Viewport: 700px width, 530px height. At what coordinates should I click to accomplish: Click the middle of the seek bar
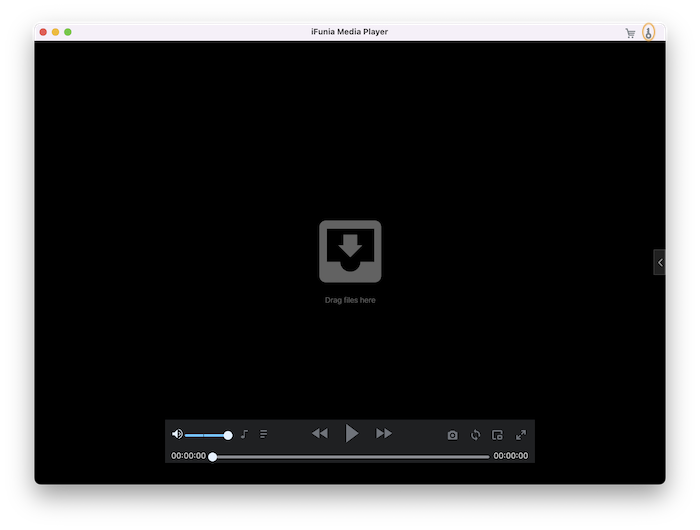(350, 456)
